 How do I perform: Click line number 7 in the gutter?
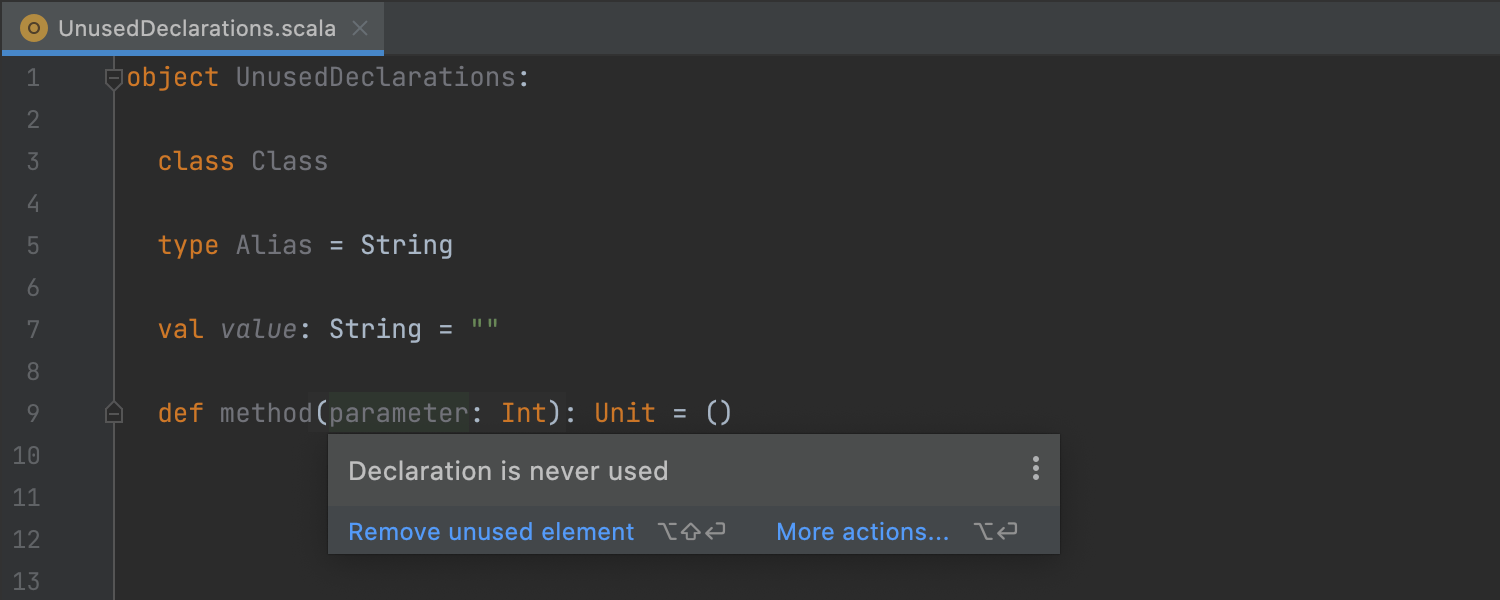33,330
